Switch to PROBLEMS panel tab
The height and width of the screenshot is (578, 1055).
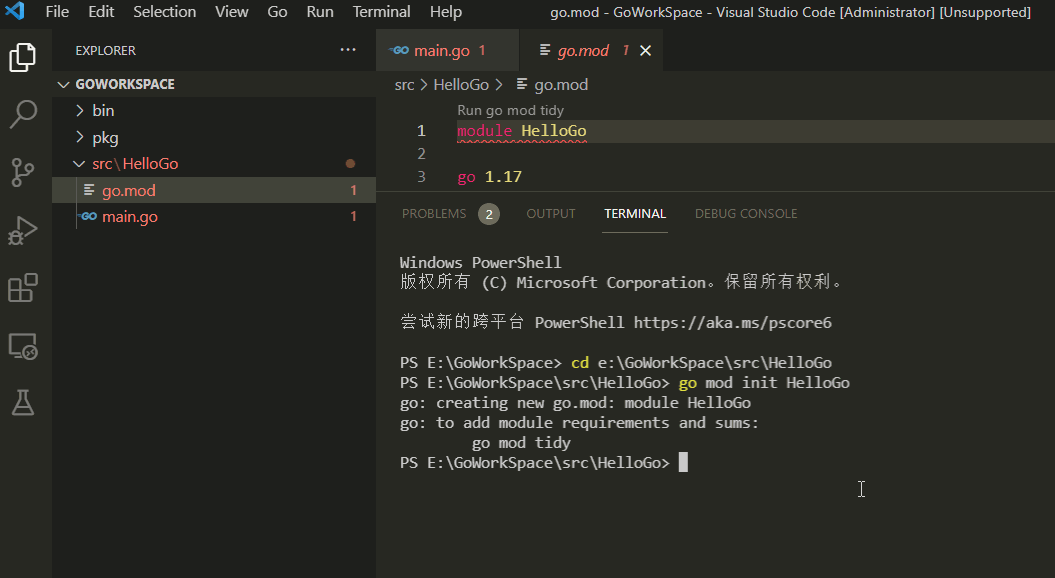pyautogui.click(x=434, y=214)
